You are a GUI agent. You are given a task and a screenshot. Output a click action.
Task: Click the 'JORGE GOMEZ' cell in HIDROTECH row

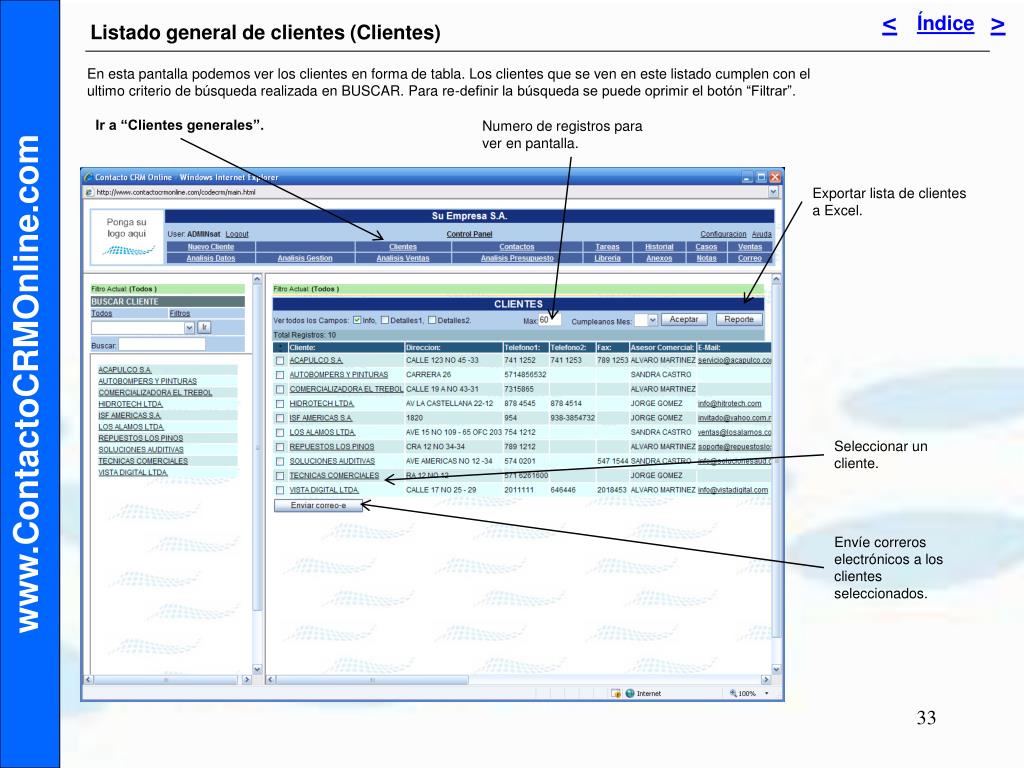point(656,404)
